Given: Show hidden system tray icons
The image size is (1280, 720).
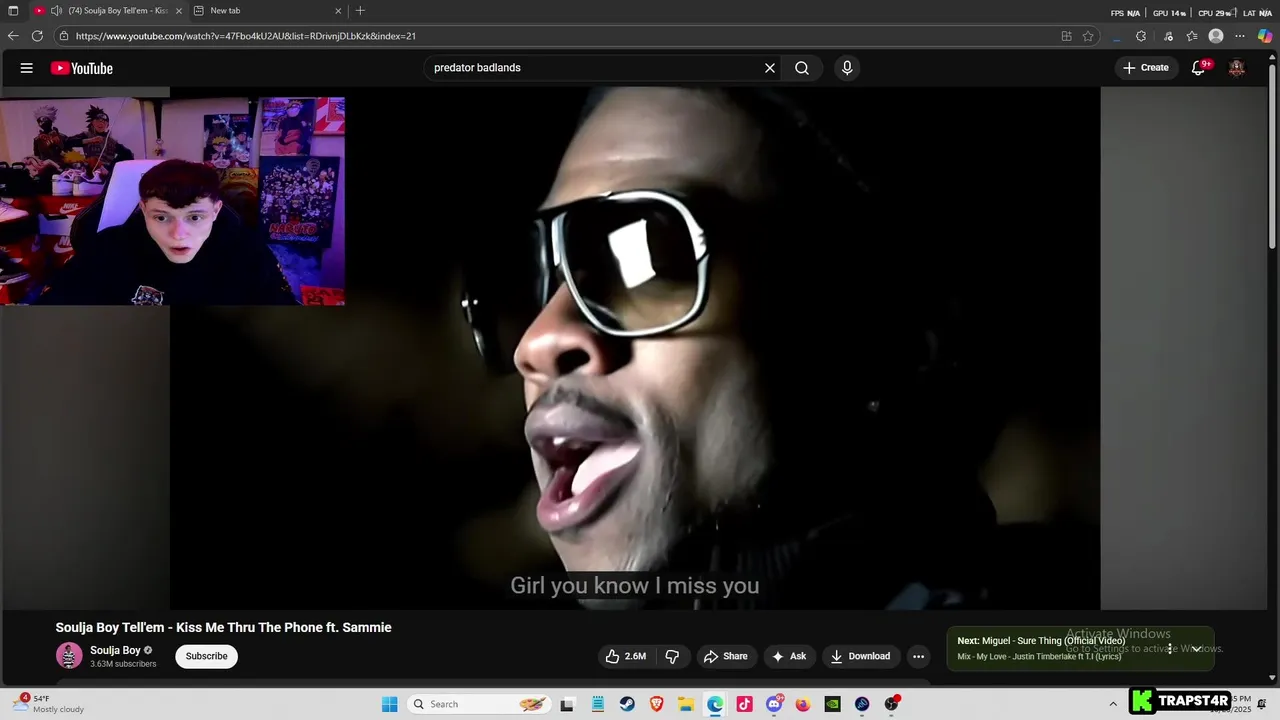Looking at the screenshot, I should [1113, 704].
